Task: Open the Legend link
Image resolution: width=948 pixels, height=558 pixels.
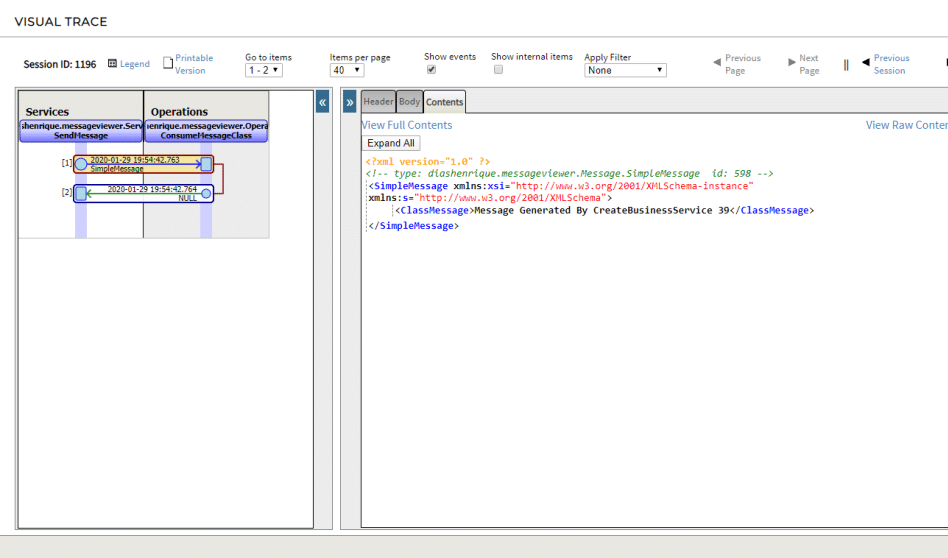Action: click(x=134, y=64)
